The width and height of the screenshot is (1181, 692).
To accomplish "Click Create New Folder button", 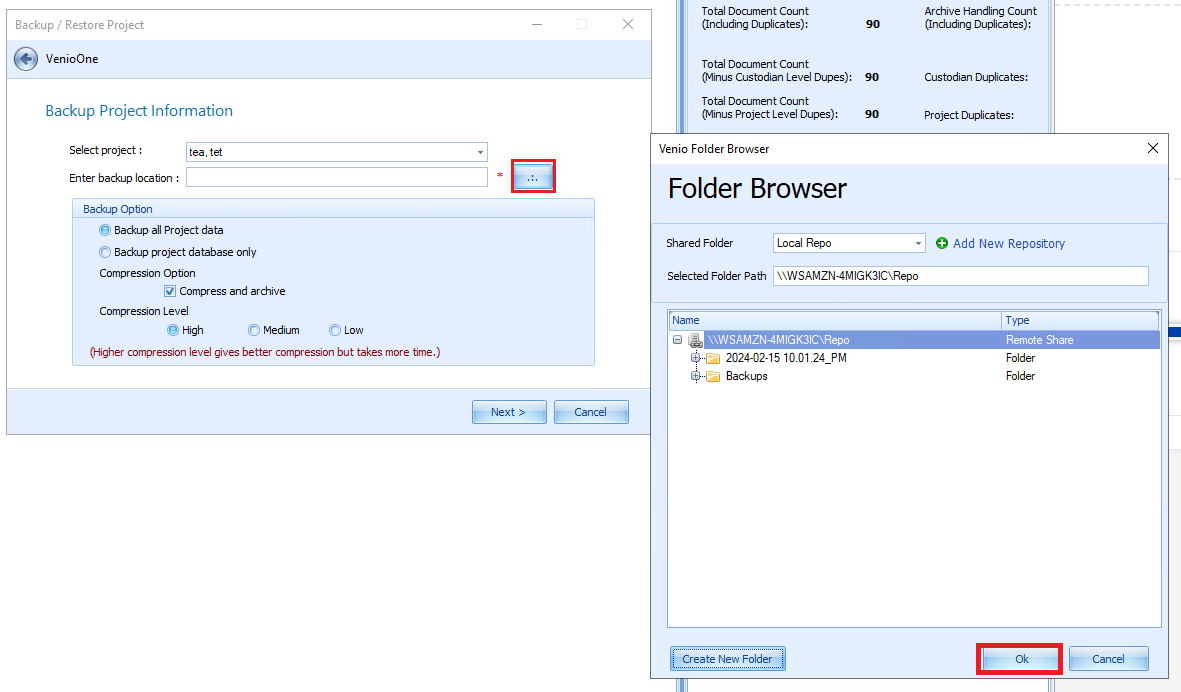I will point(728,659).
